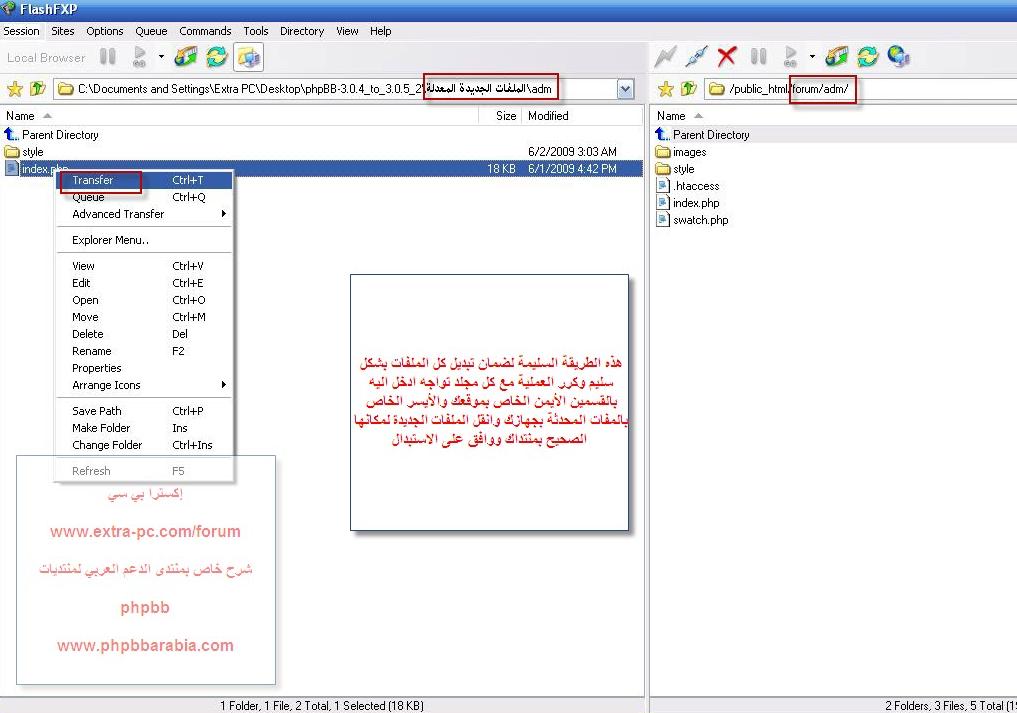
Task: Expand the local path history dropdown
Action: coord(625,89)
